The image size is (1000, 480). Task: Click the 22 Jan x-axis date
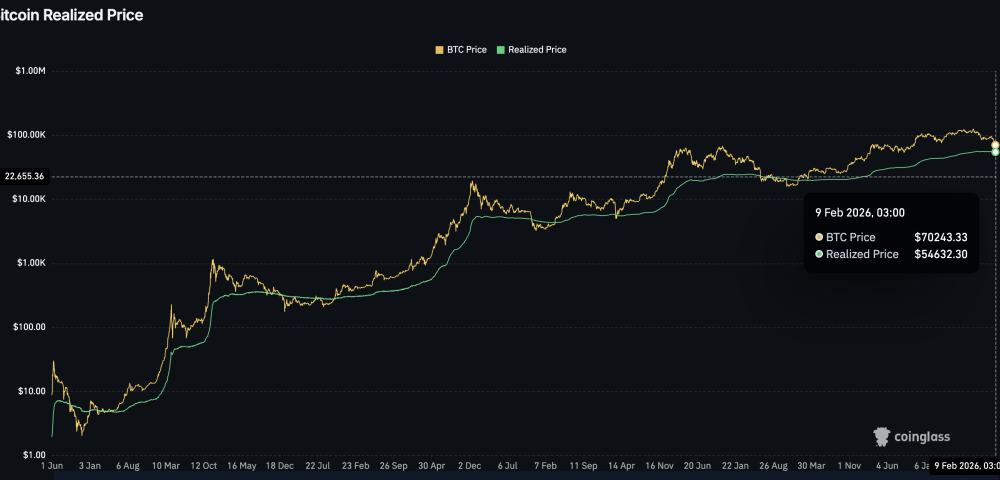(735, 467)
